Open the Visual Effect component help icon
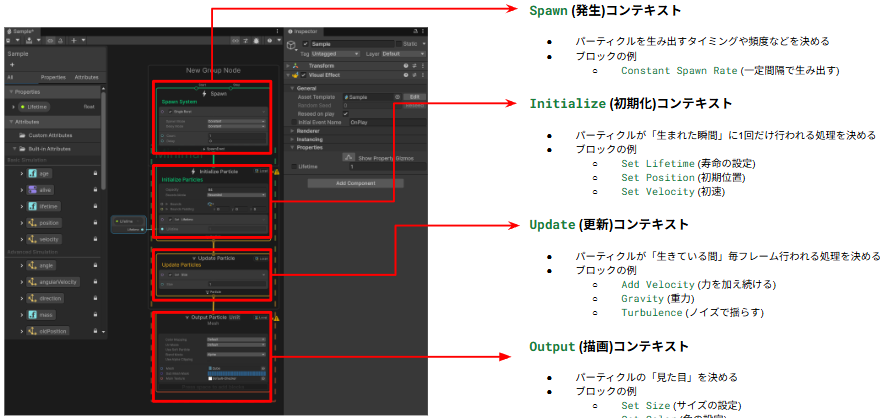Viewport: 887px width, 418px height. [406, 75]
